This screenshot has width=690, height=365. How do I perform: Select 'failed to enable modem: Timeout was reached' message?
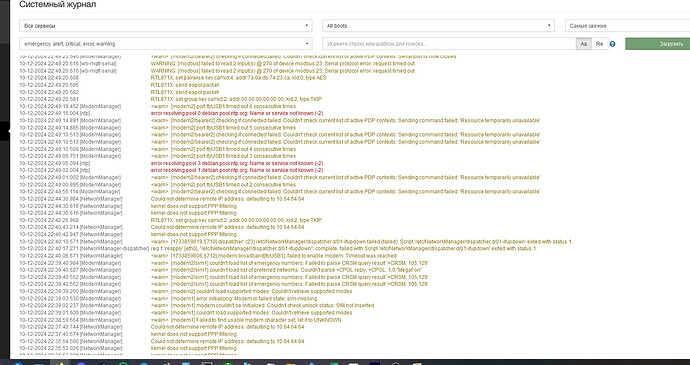tap(274, 256)
